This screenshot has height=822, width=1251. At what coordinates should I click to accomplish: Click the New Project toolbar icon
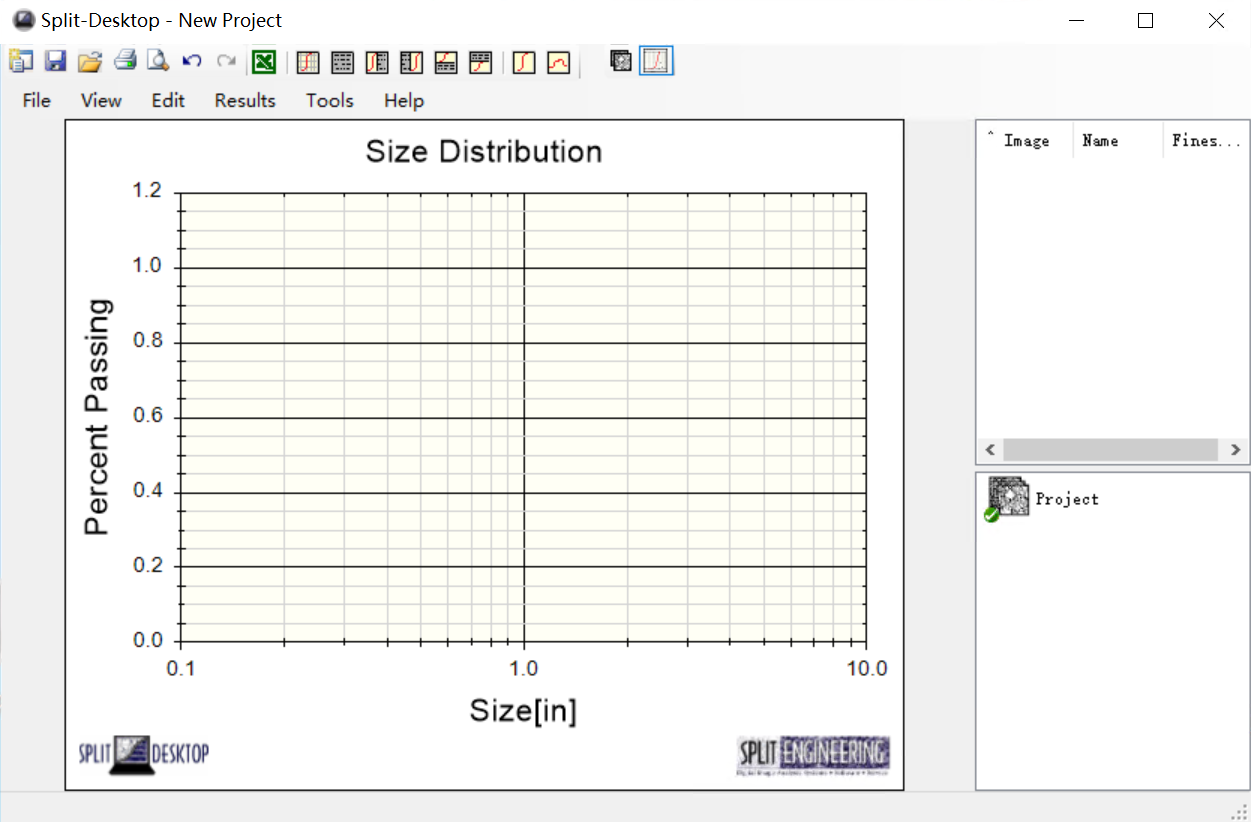pyautogui.click(x=21, y=62)
